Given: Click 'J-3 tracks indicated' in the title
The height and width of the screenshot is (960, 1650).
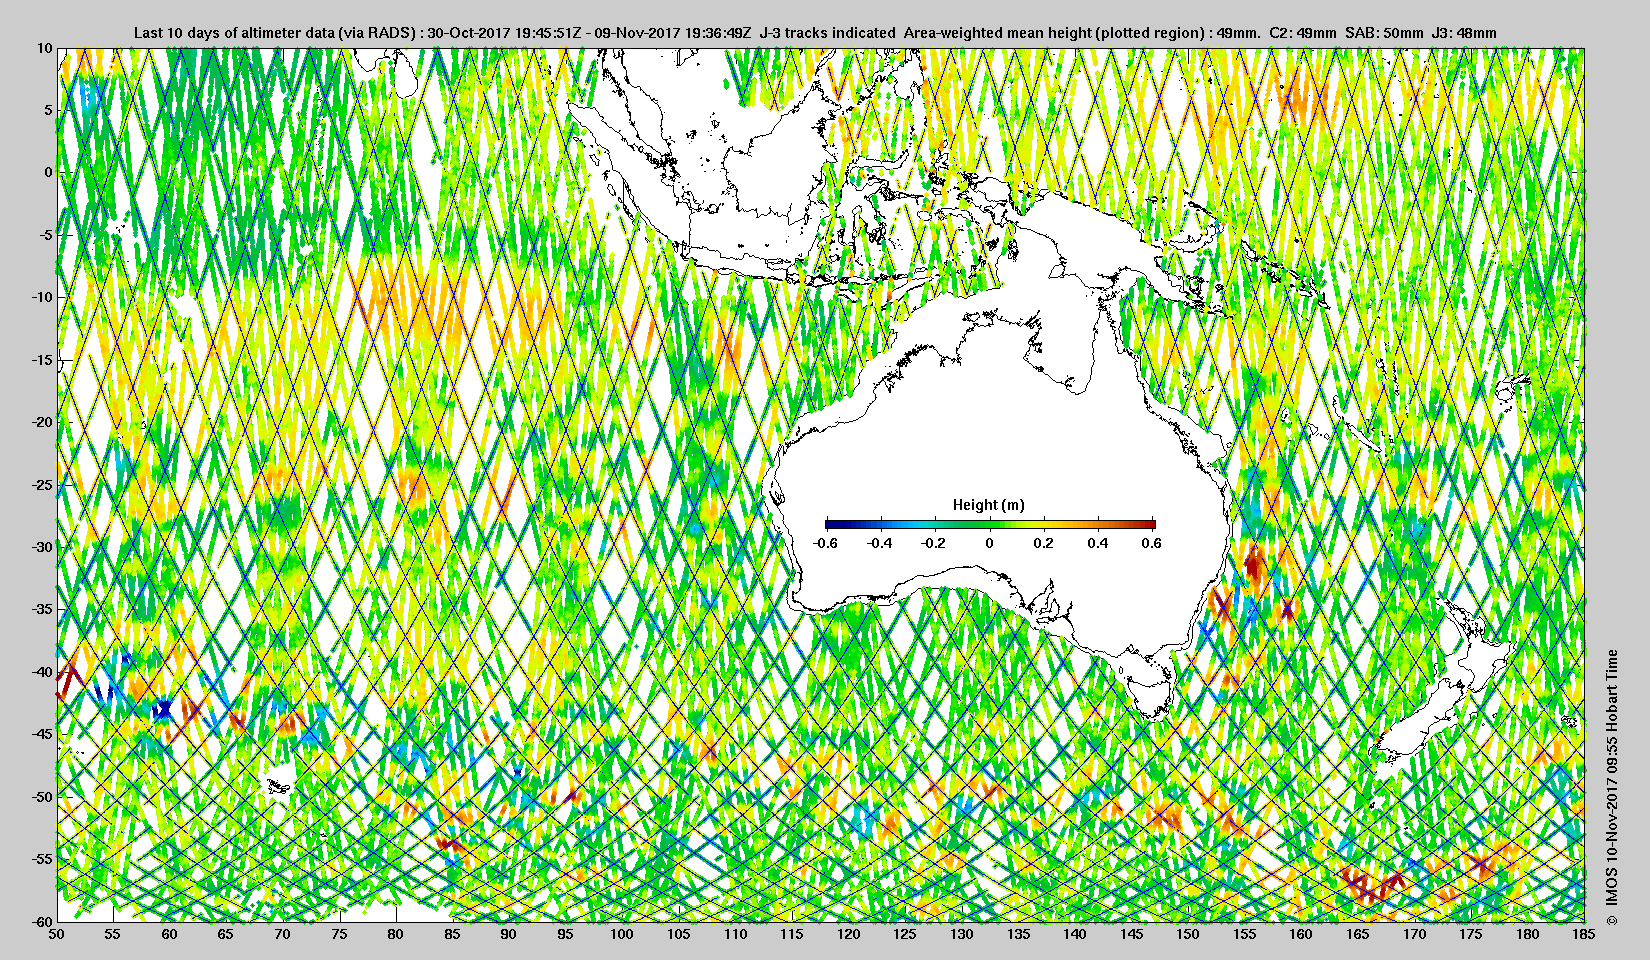Looking at the screenshot, I should point(828,33).
